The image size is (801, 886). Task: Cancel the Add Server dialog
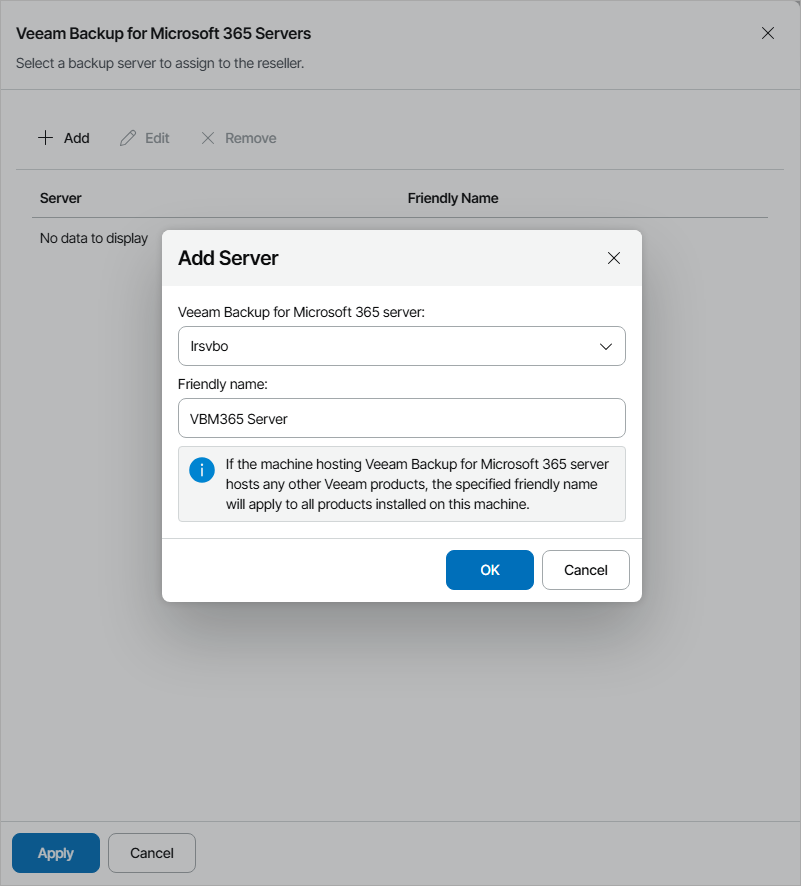point(585,569)
